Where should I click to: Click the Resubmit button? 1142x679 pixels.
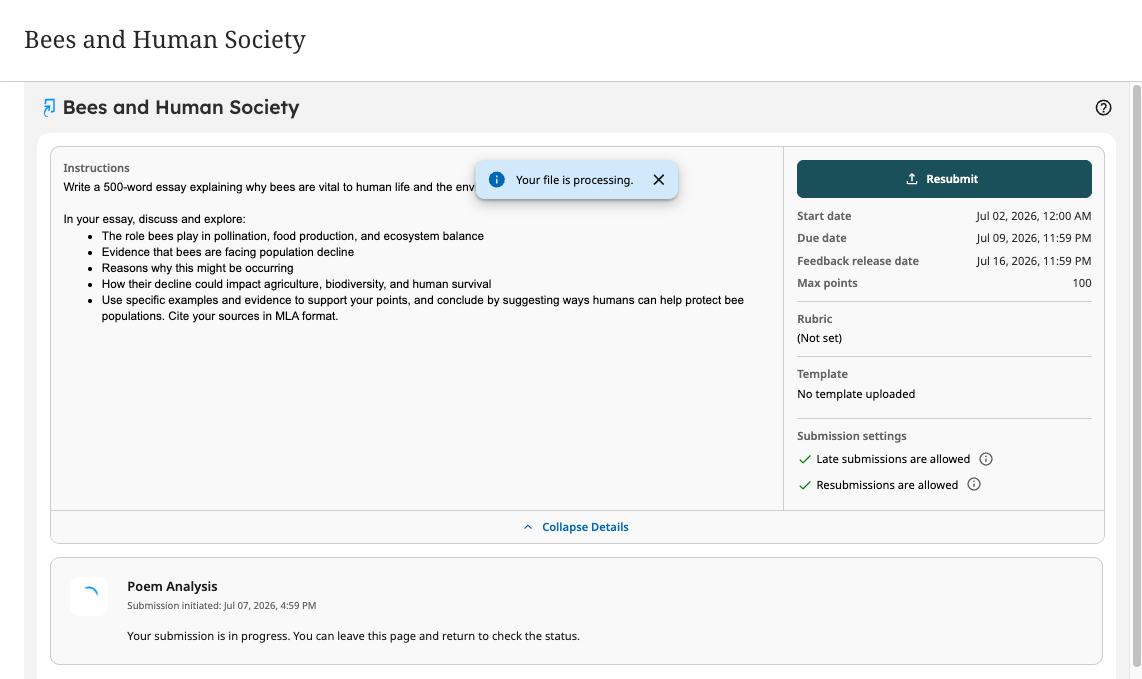tap(944, 179)
